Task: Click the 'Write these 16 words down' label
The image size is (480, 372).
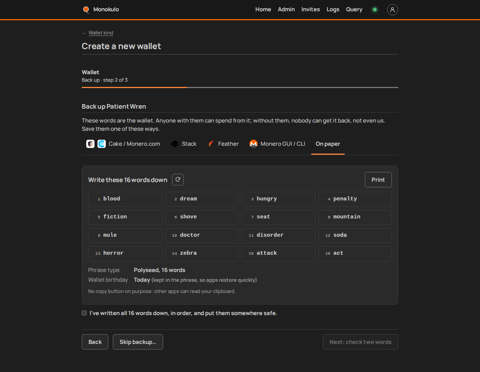Action: pyautogui.click(x=128, y=180)
